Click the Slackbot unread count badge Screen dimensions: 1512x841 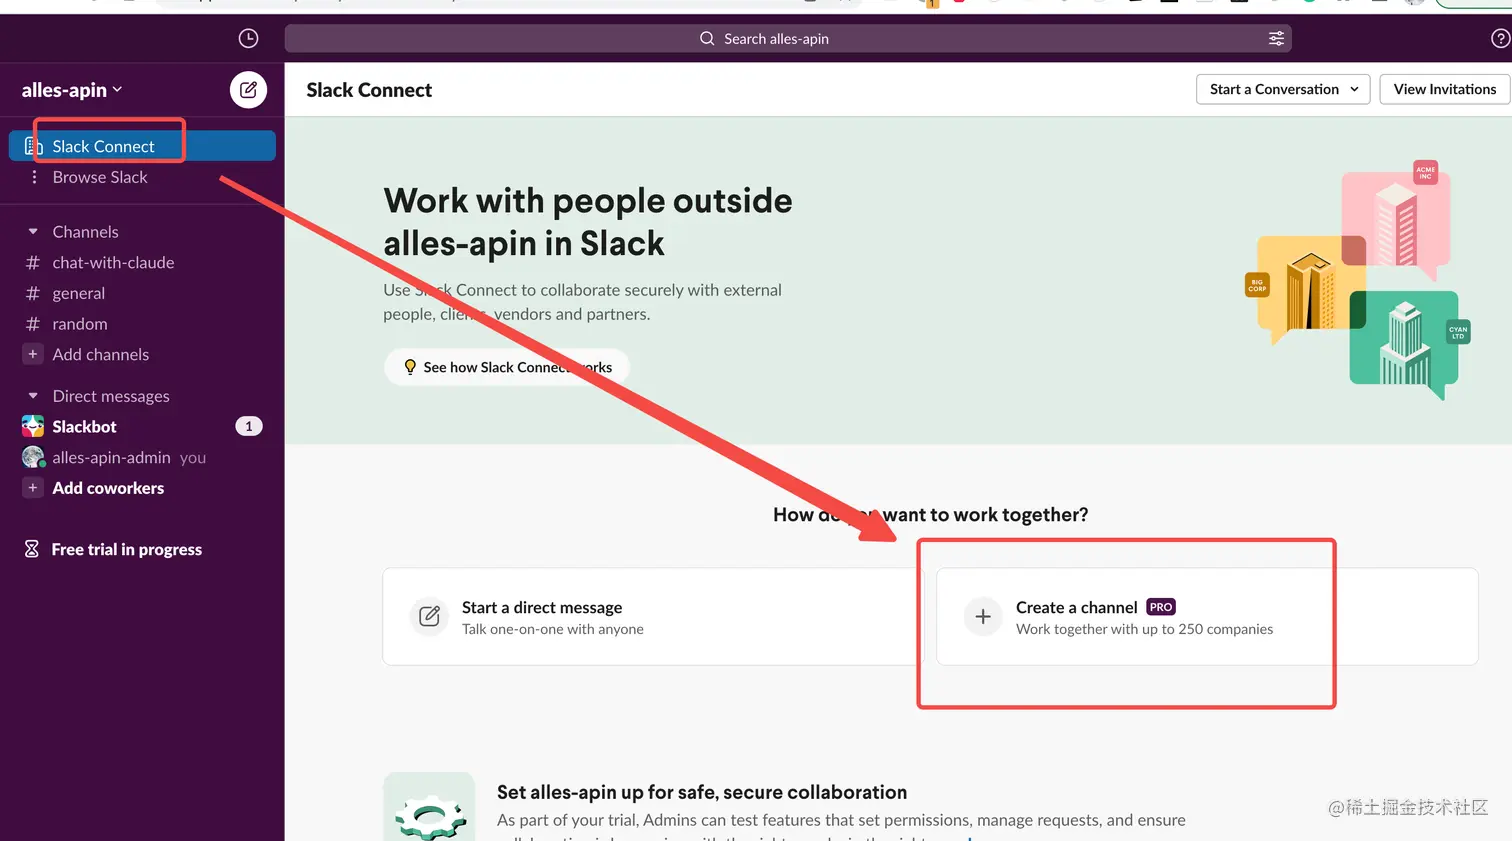coord(249,426)
